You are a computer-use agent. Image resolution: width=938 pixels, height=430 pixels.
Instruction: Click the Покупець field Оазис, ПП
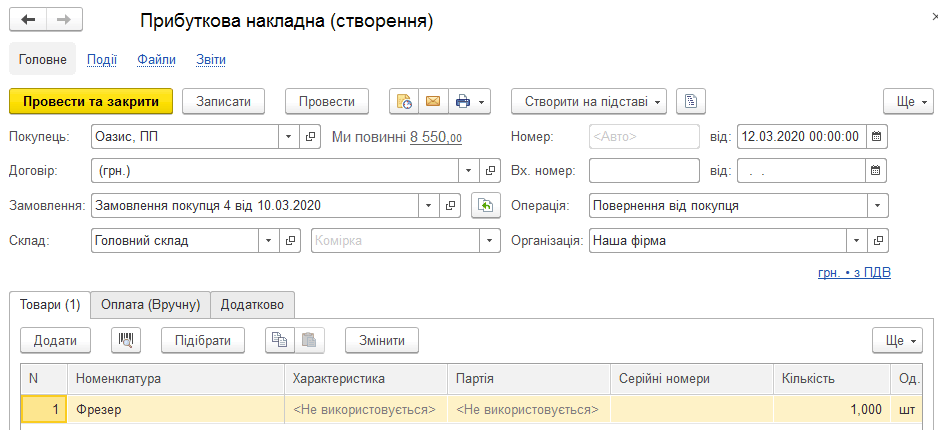pos(185,137)
